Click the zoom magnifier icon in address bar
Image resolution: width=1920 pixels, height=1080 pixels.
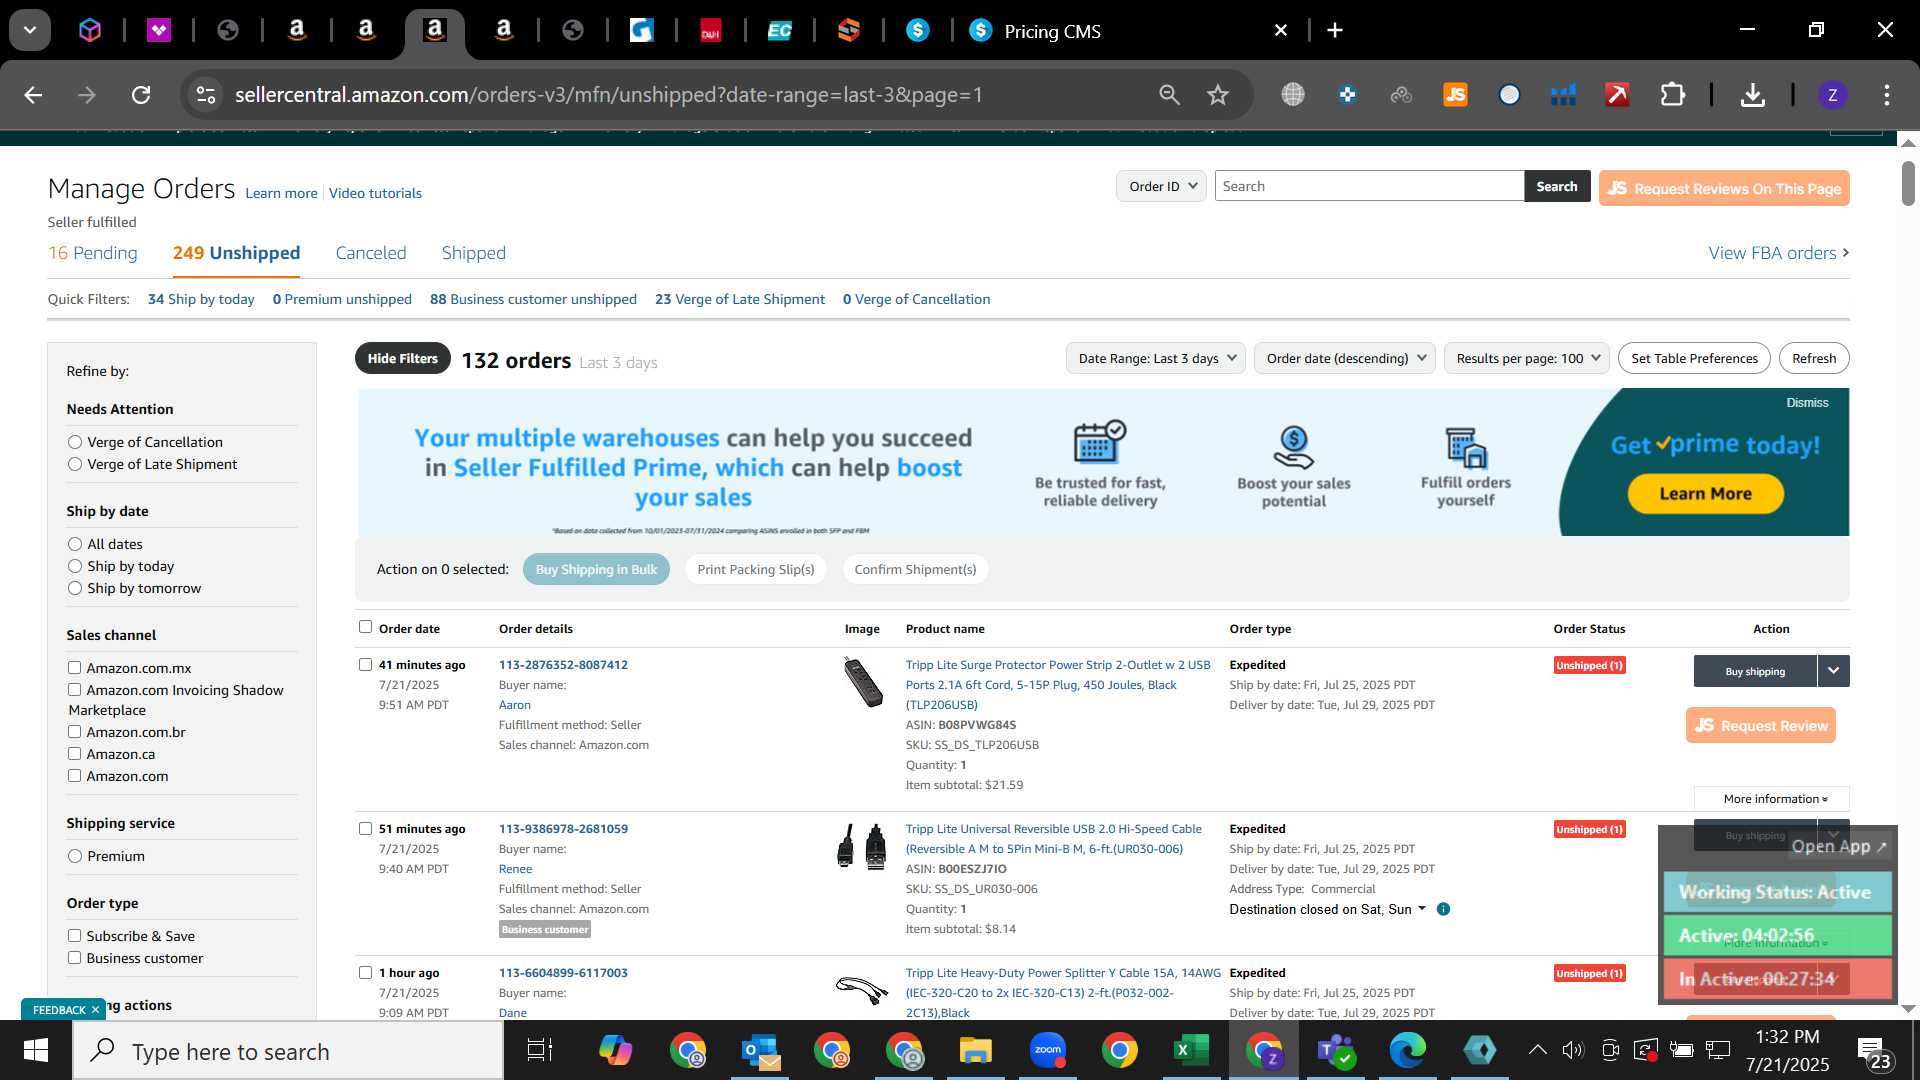click(x=1169, y=95)
